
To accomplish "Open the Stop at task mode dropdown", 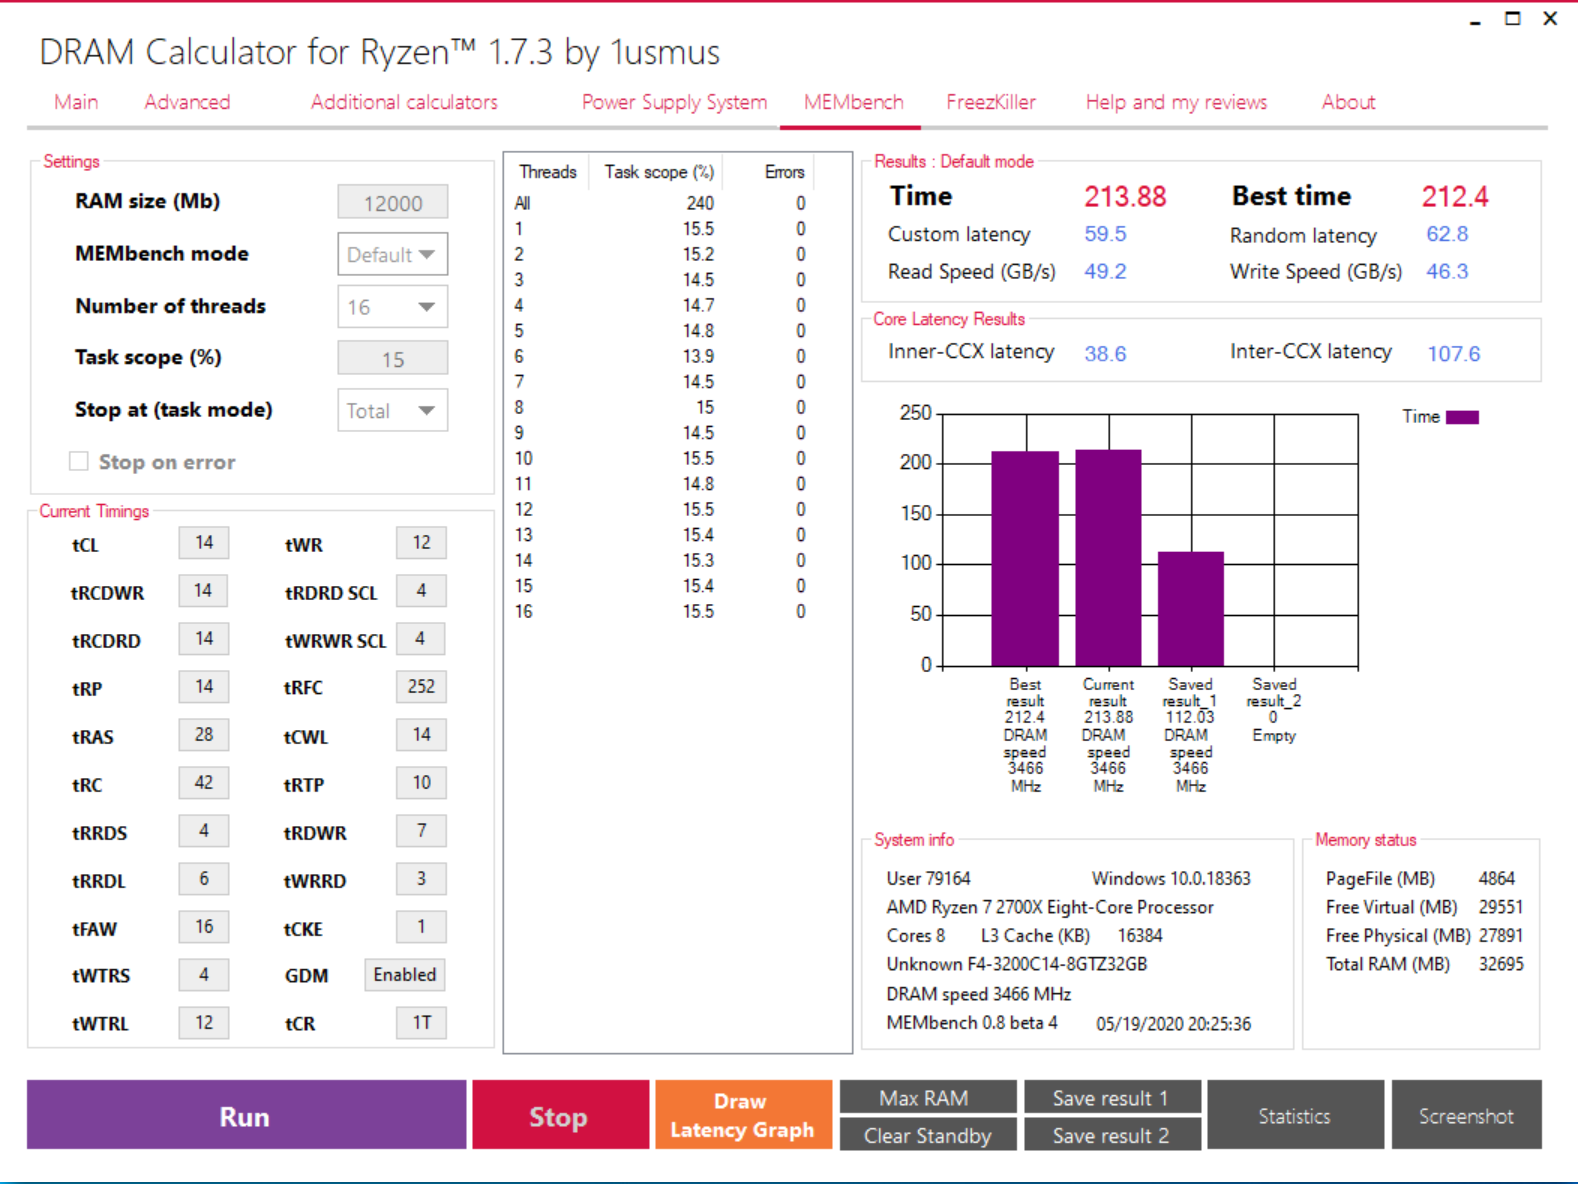I will [392, 410].
